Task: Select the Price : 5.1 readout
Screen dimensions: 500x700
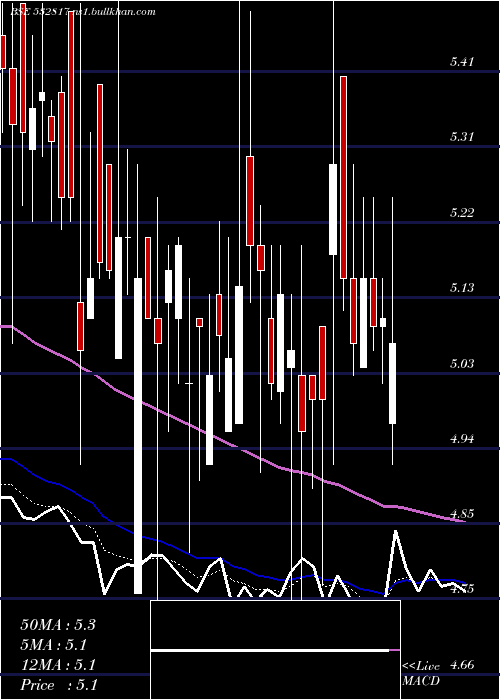Action: [58, 685]
